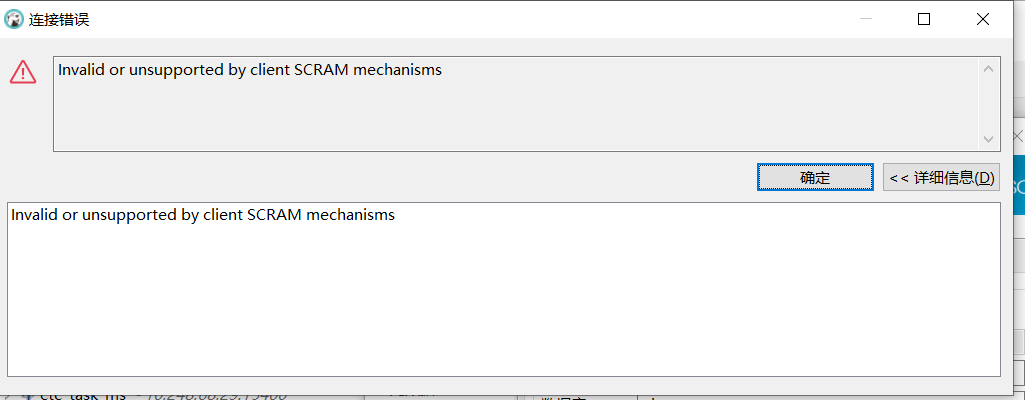This screenshot has width=1025, height=400.
Task: Close the 连接错误 dialog
Action: 983,19
